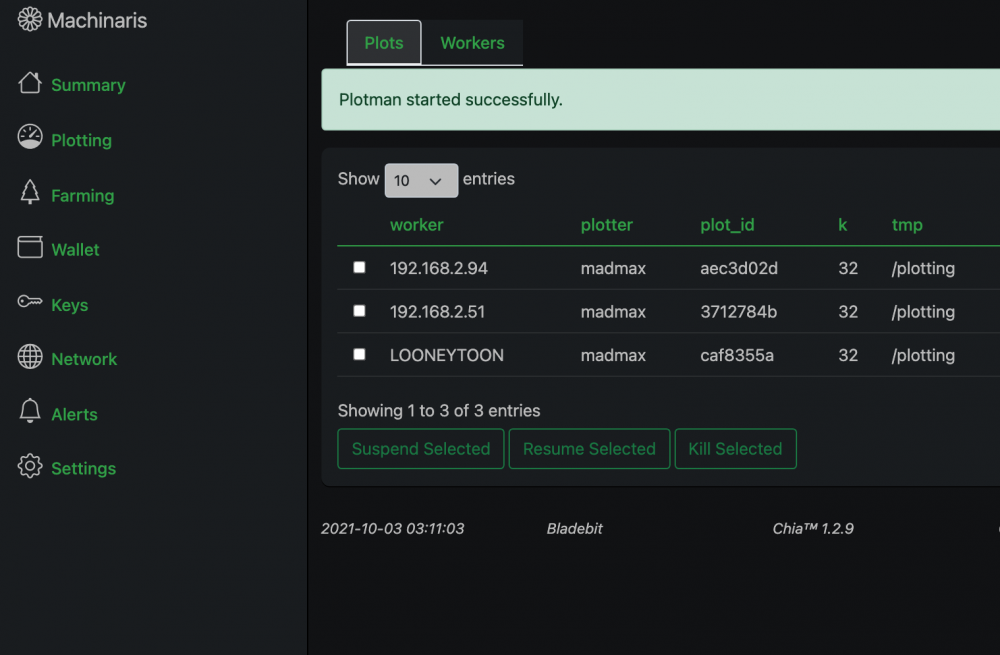Sort table by the plot_id column header
Viewport: 1000px width, 655px height.
click(727, 224)
